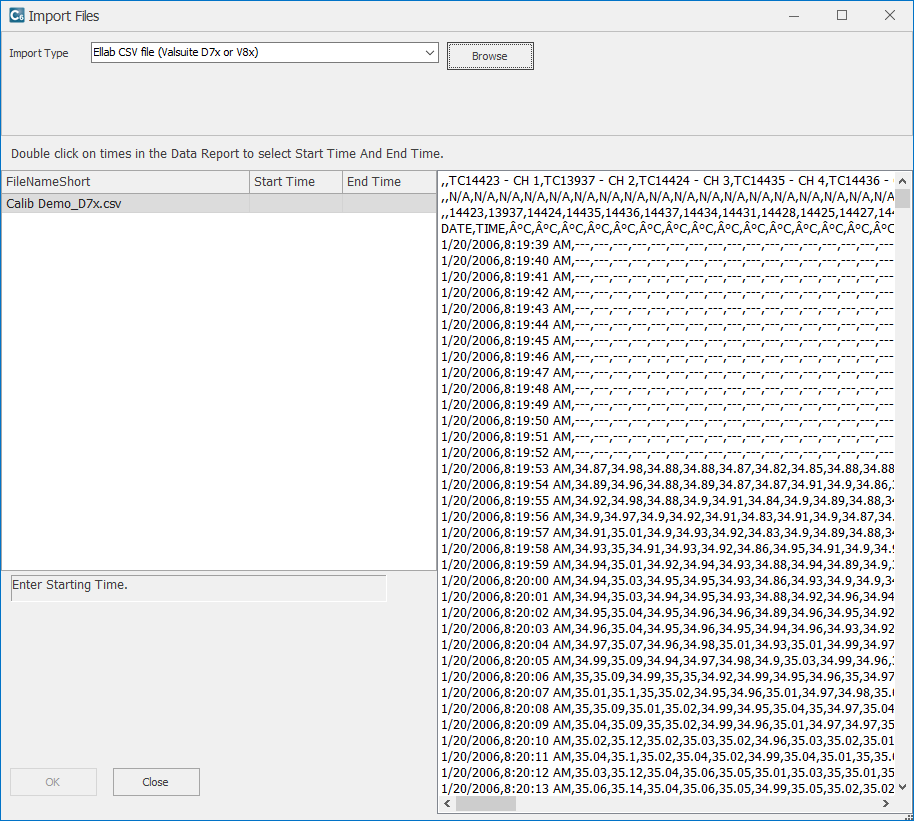Click the Enter Starting Time field
Image resolution: width=914 pixels, height=821 pixels.
coord(198,587)
